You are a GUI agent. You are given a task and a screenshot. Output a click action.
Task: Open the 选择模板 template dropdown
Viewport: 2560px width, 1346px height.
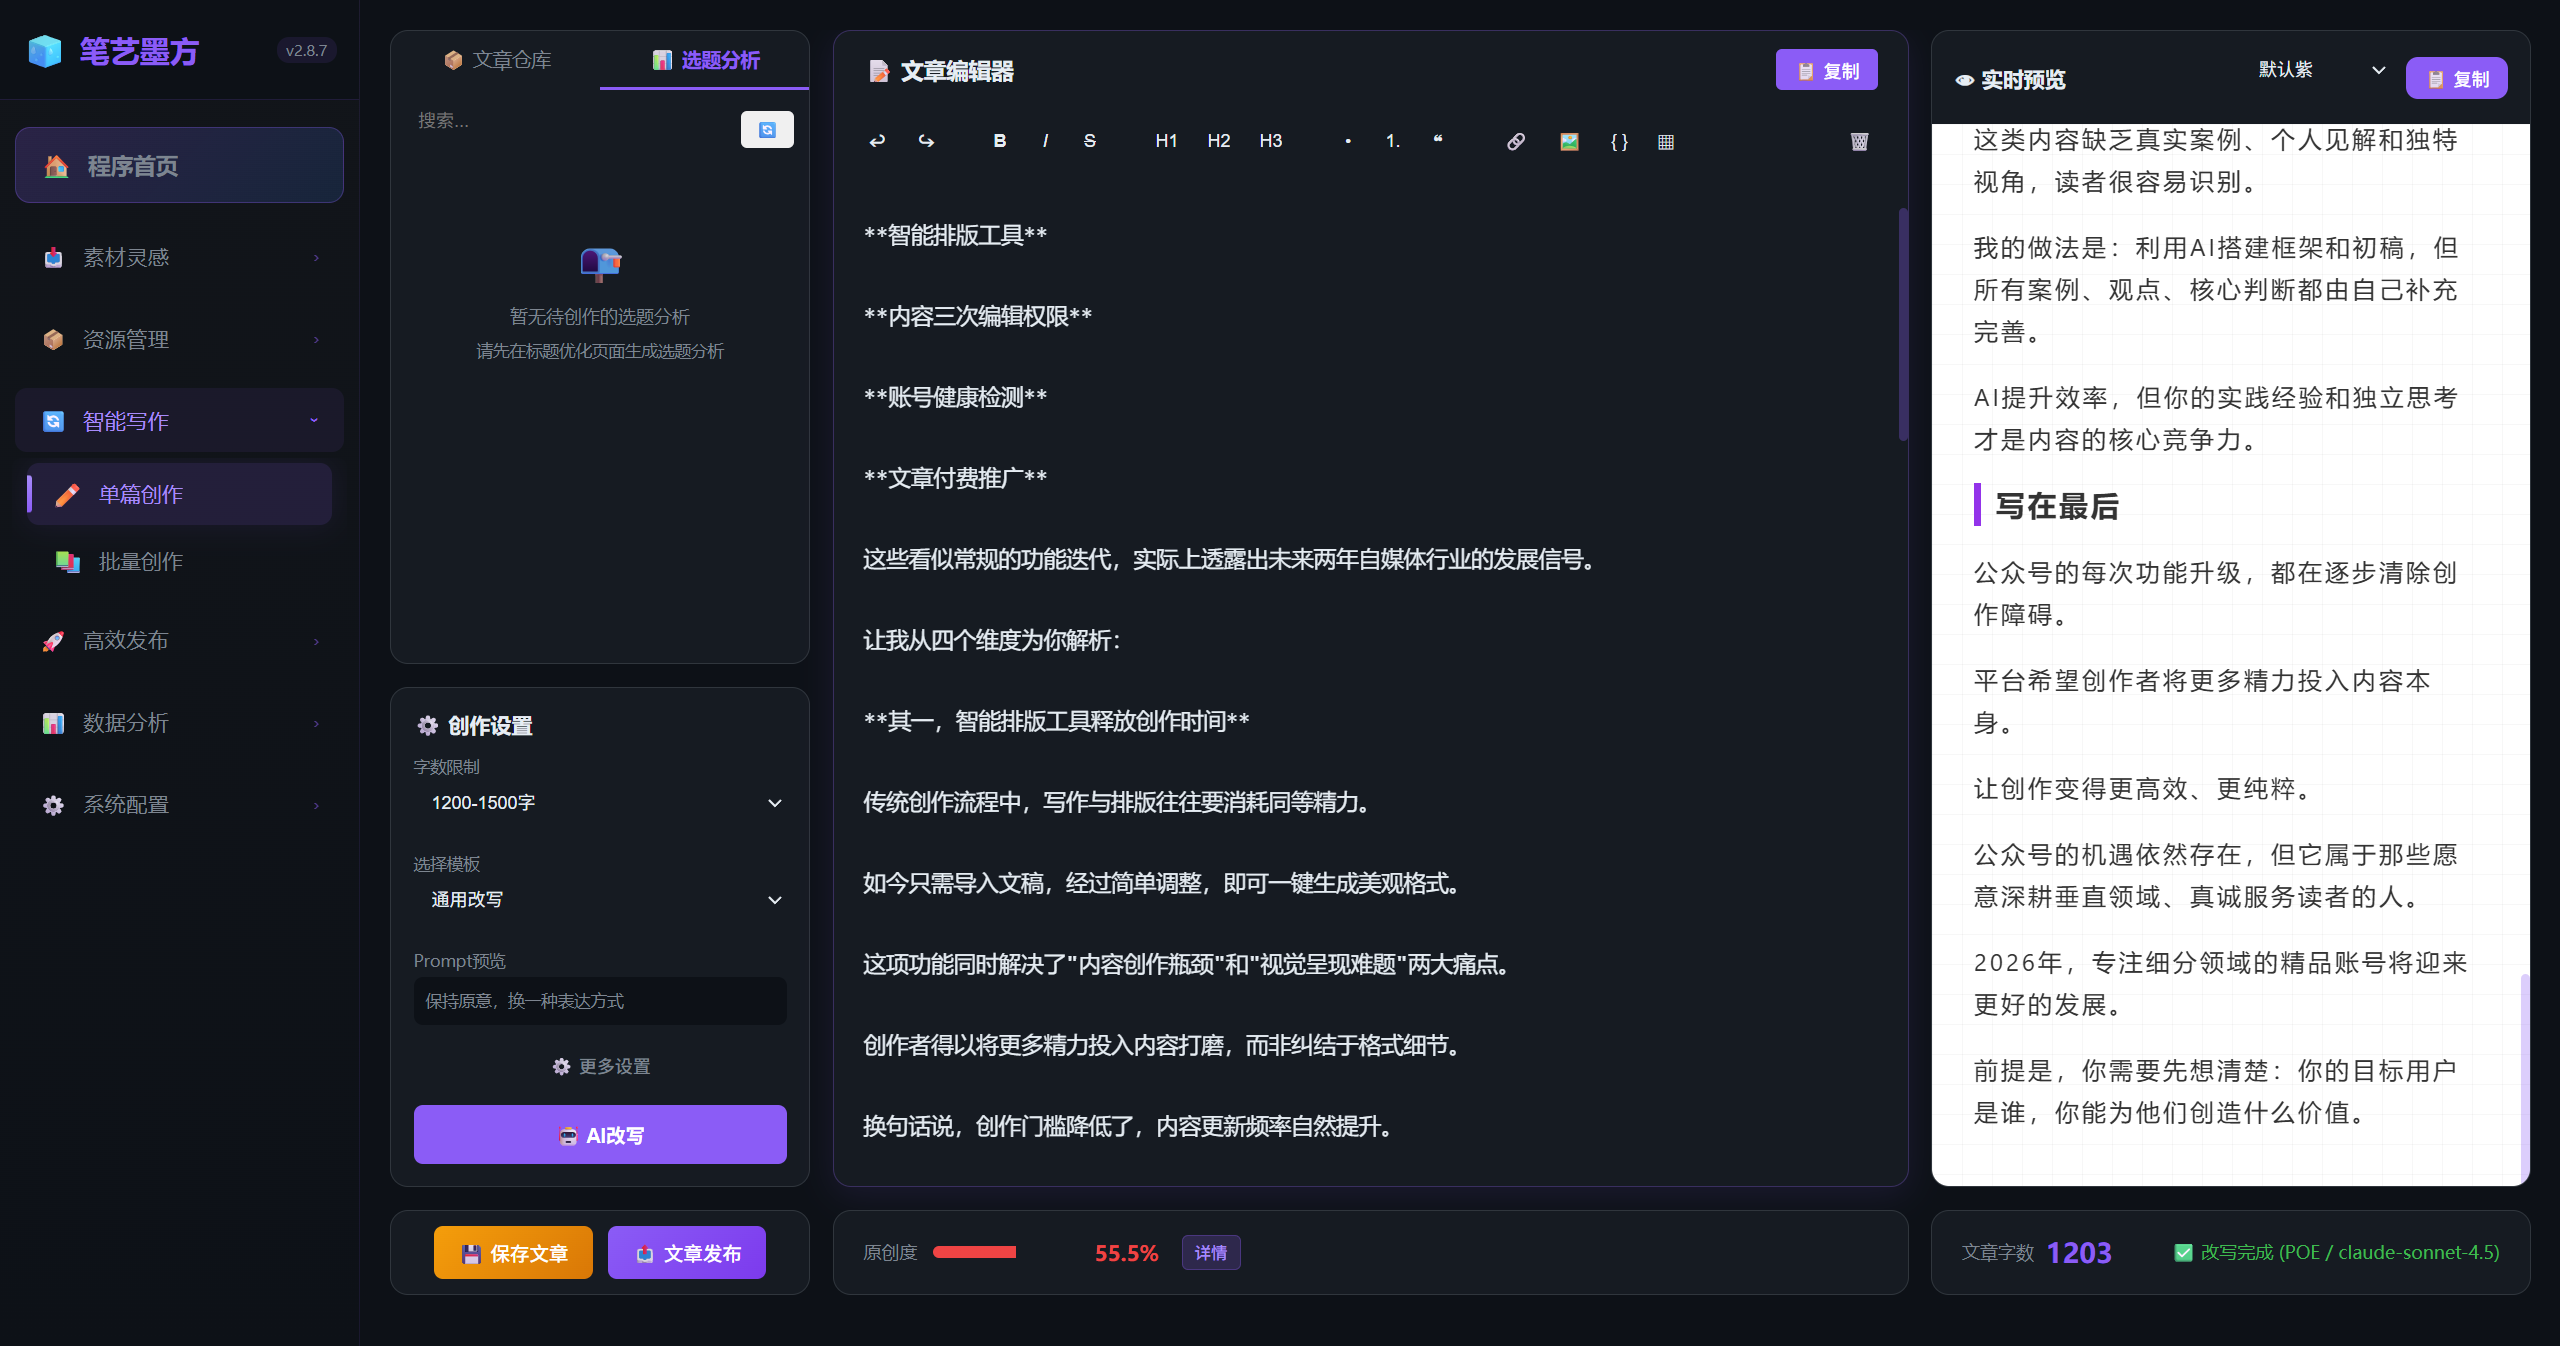pyautogui.click(x=600, y=899)
